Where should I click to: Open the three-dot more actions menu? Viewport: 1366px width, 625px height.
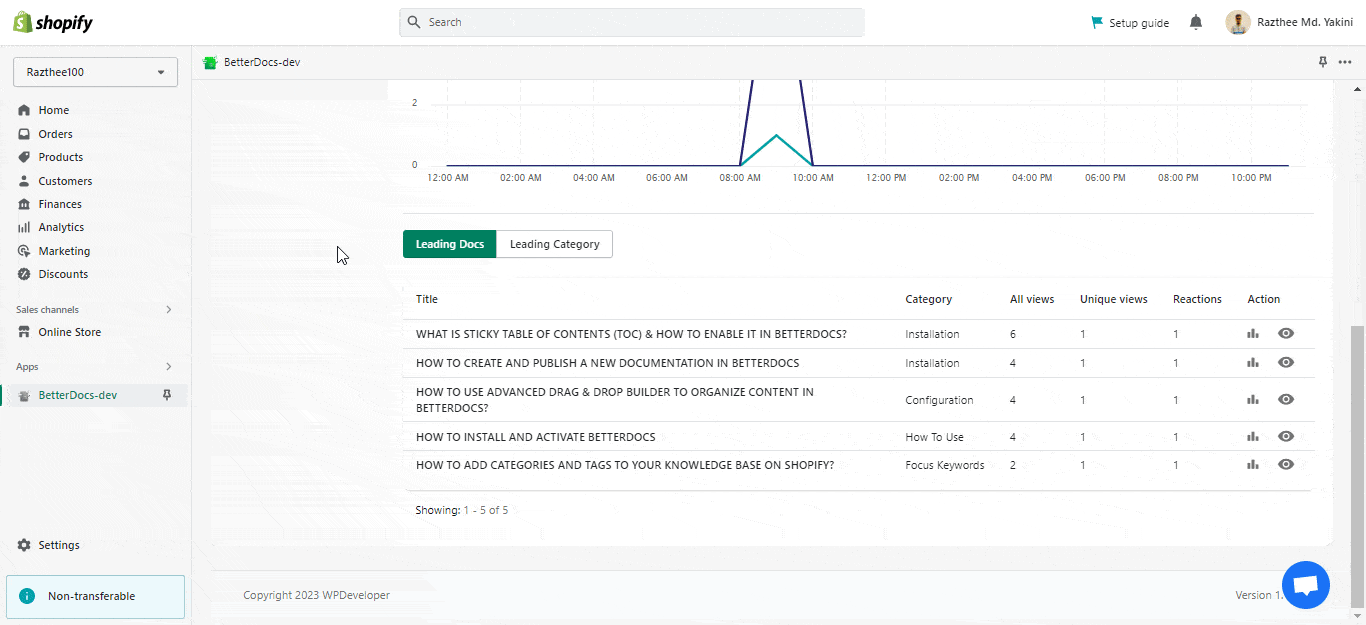point(1345,62)
